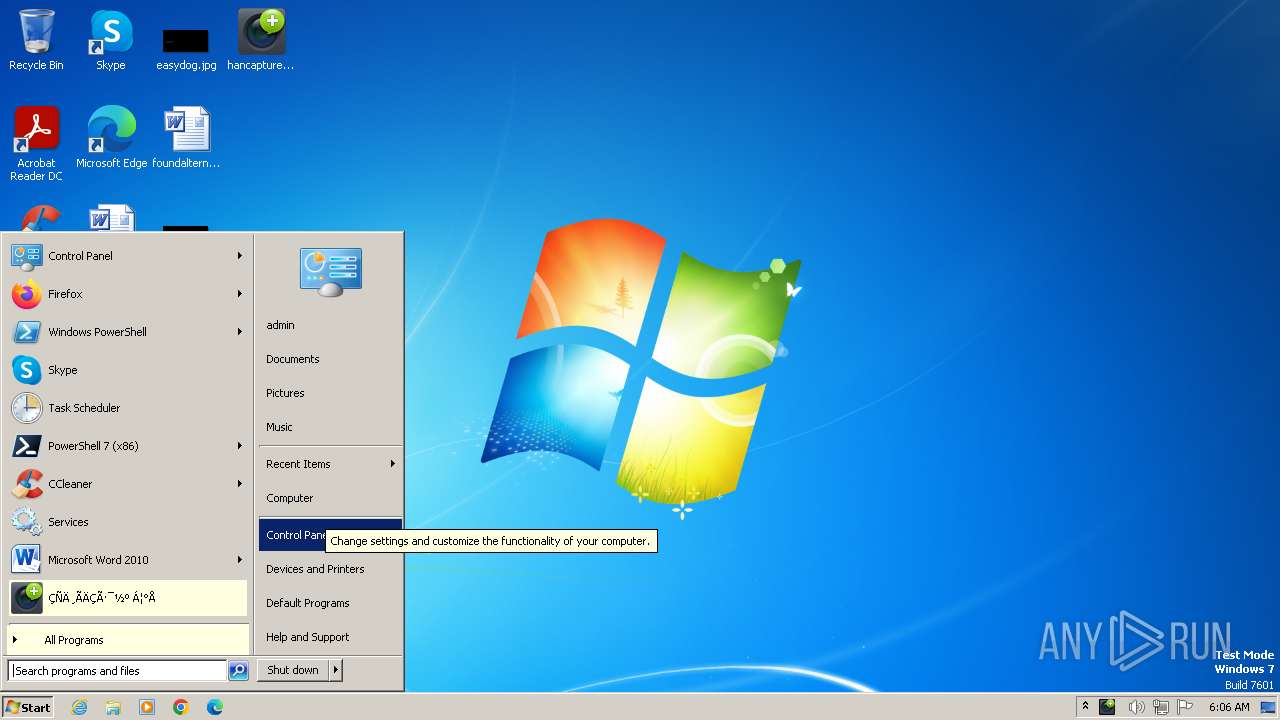1280x720 pixels.
Task: Select the easydog.jpg desktop file
Action: [186, 47]
